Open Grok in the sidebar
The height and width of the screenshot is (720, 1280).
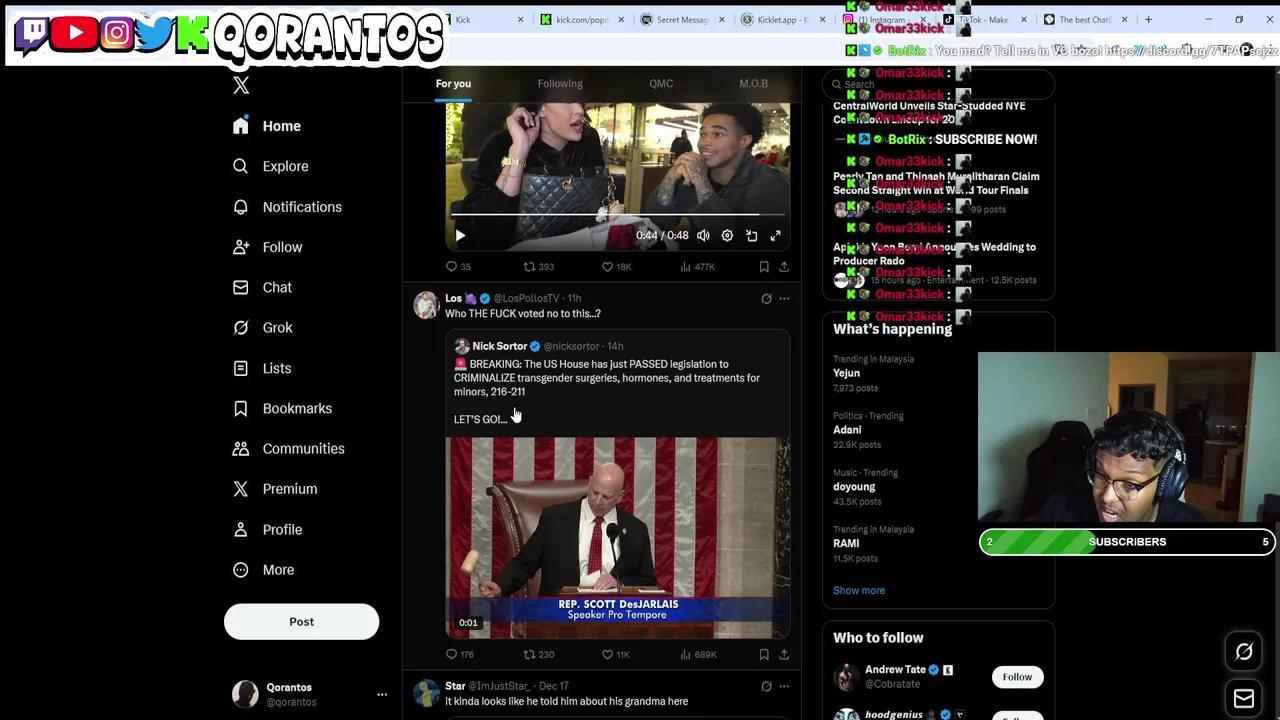click(x=263, y=327)
